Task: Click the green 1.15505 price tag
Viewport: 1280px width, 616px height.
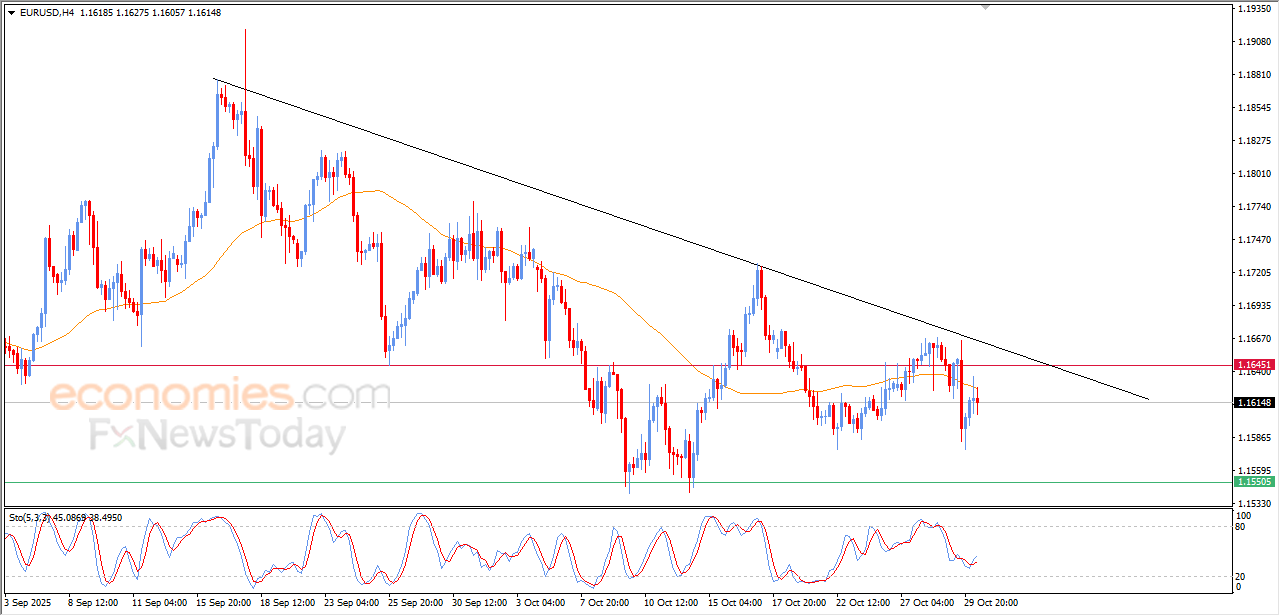Action: click(1254, 482)
